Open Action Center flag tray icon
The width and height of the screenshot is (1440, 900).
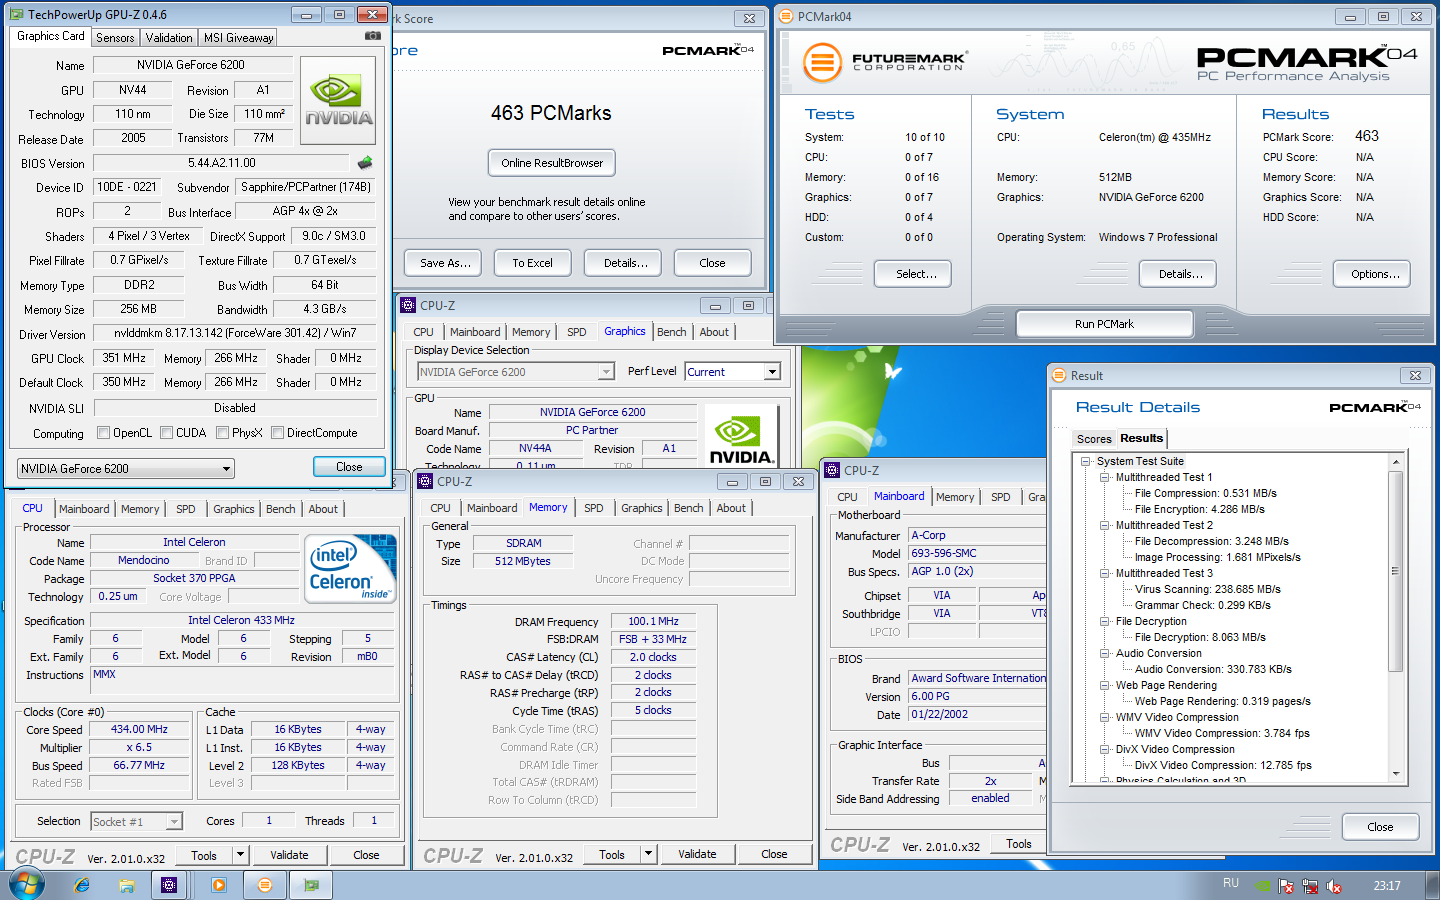pos(1286,886)
